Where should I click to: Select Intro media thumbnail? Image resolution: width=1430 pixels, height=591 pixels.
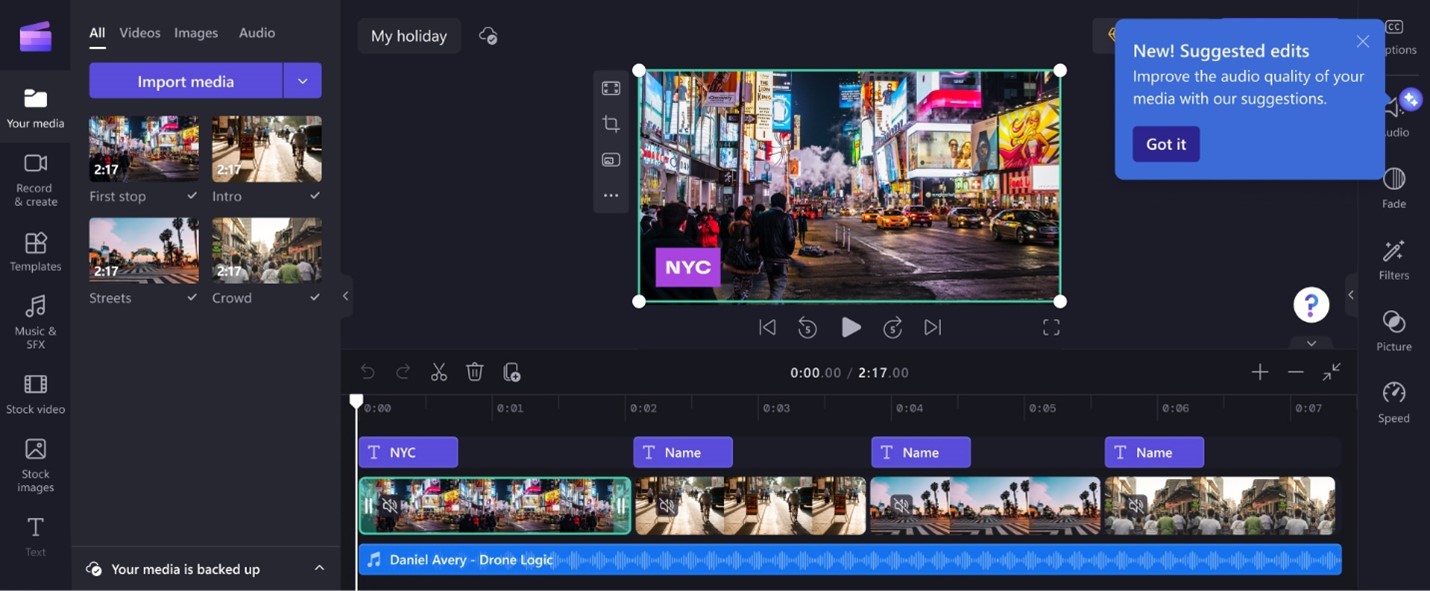tap(267, 149)
